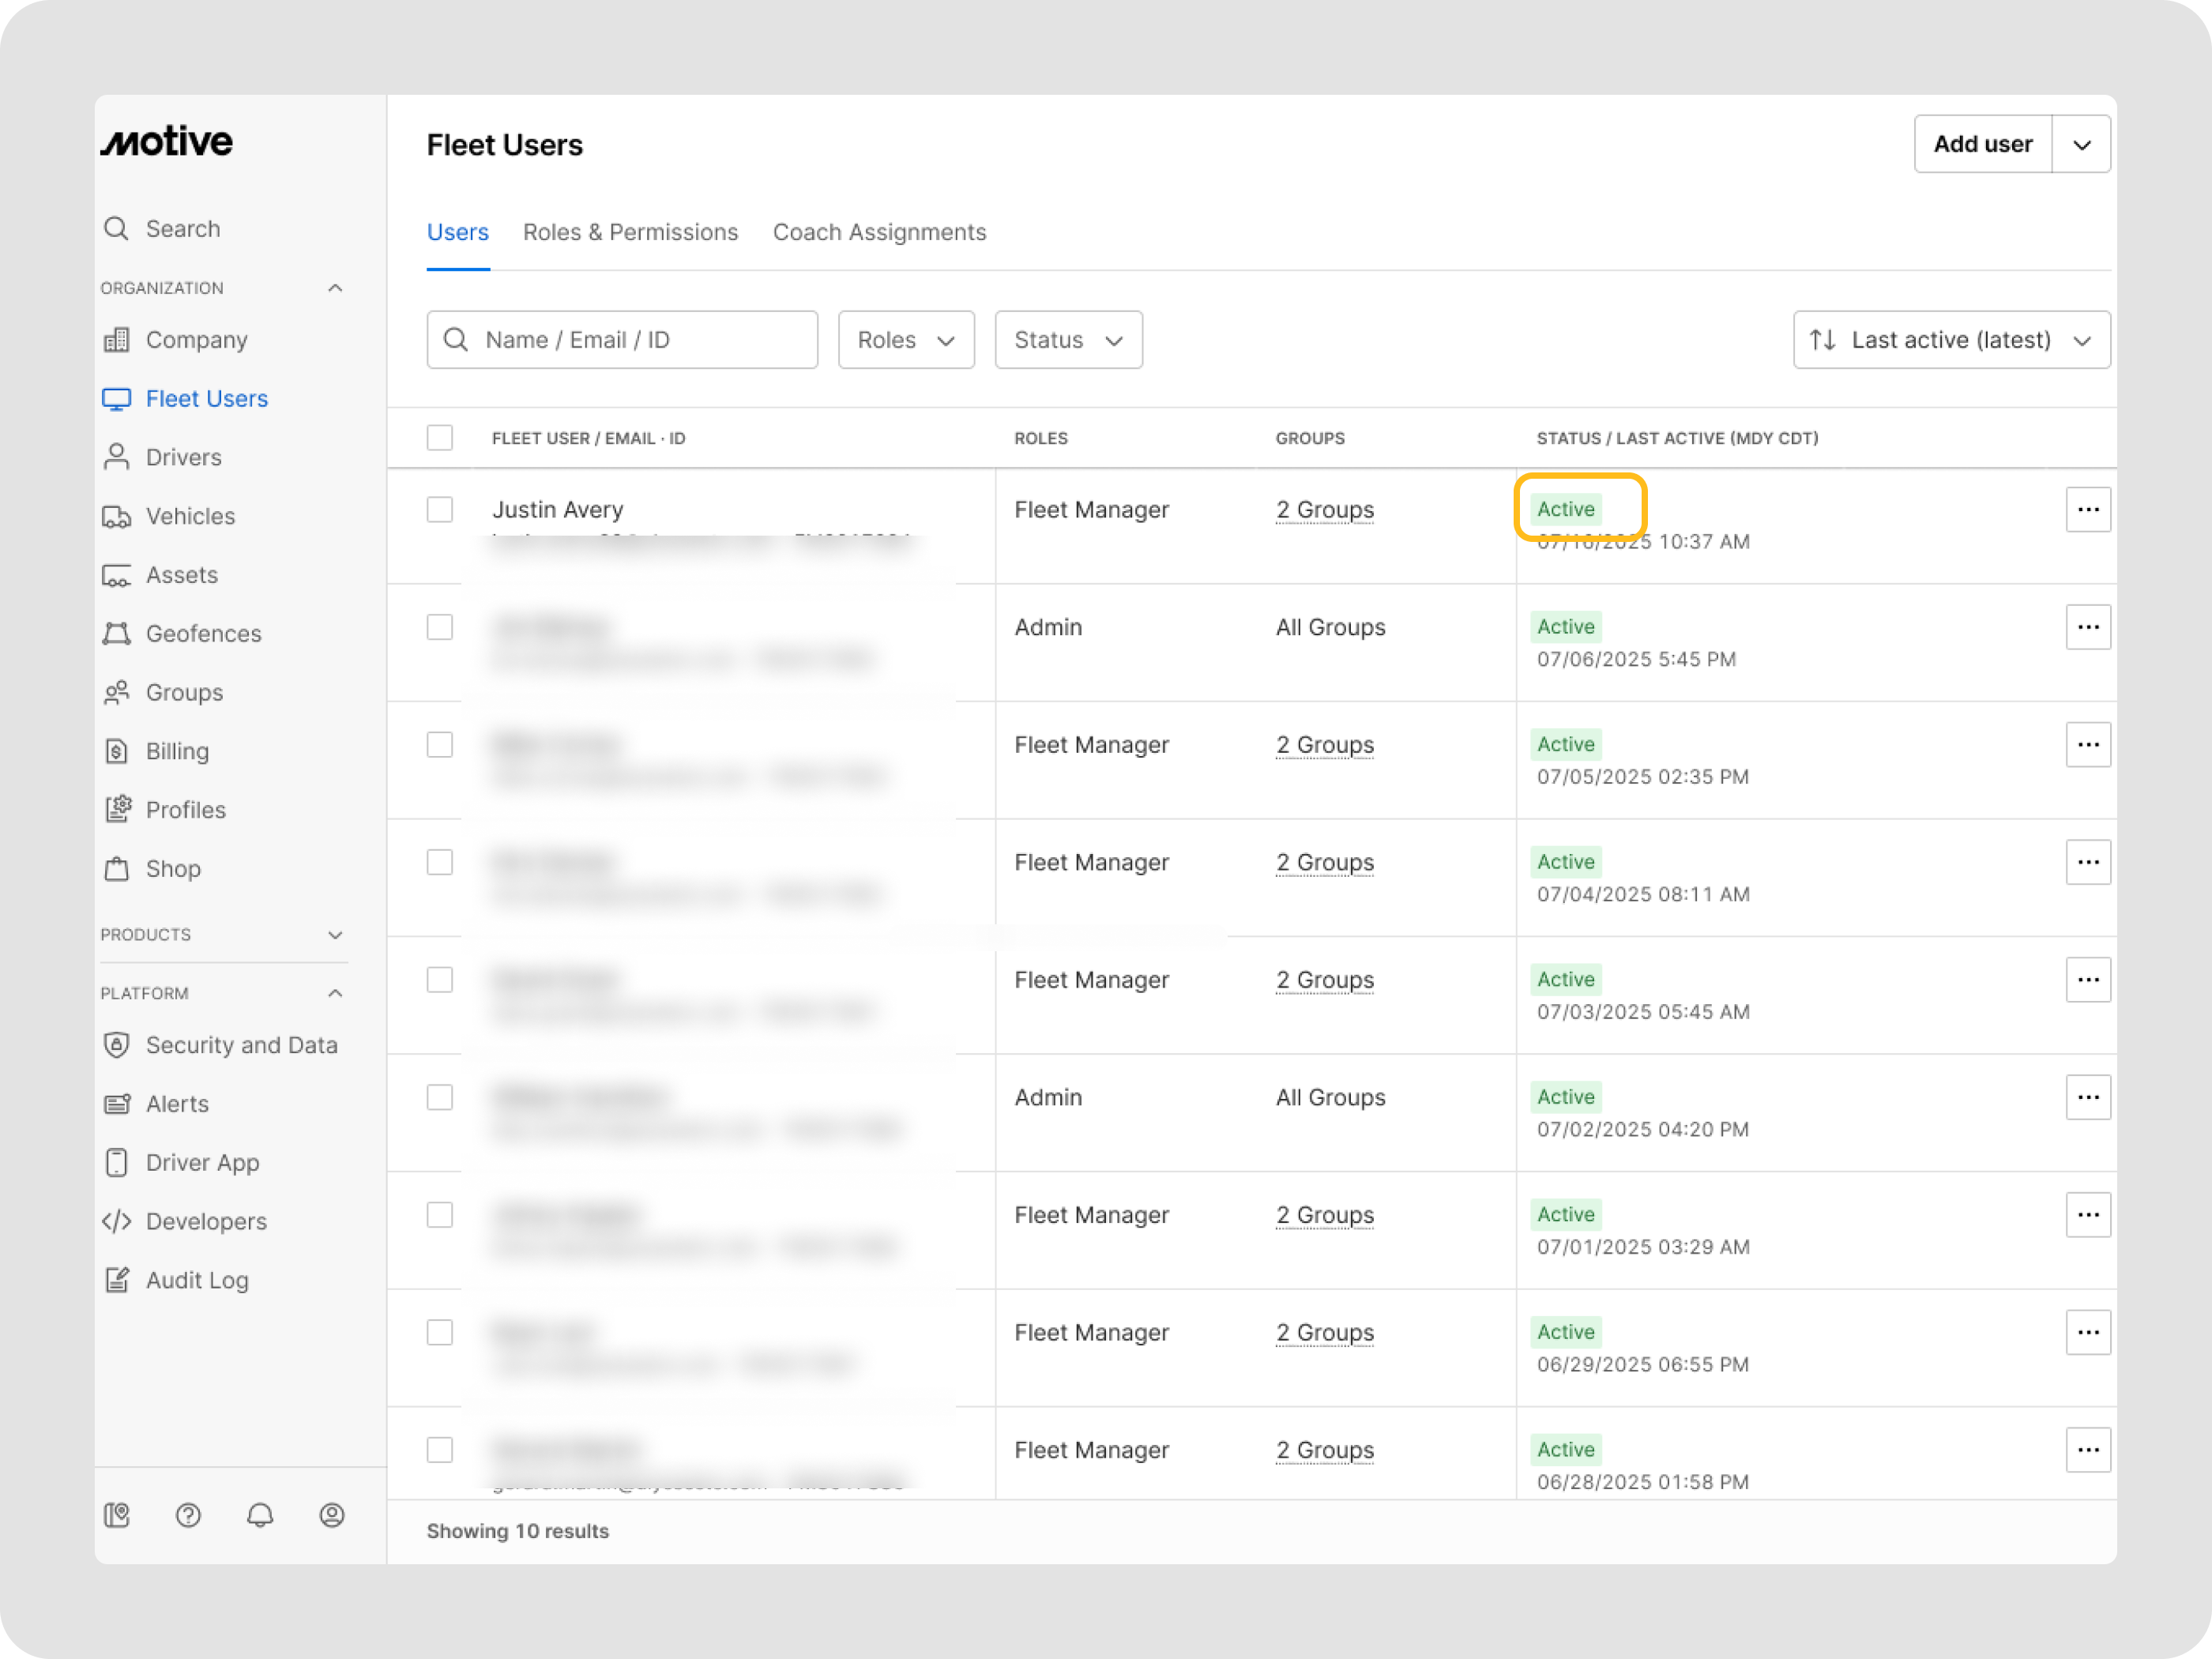Screen dimensions: 2212x1659
Task: Check the second row Admin user checkbox
Action: pyautogui.click(x=440, y=627)
